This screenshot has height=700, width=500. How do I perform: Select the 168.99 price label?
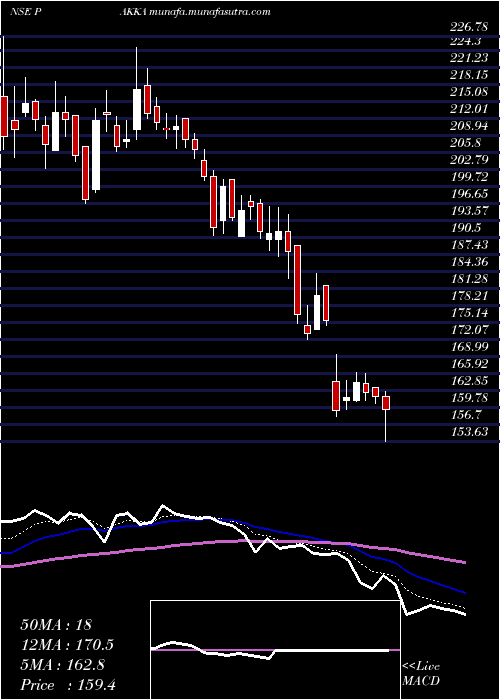(x=468, y=346)
